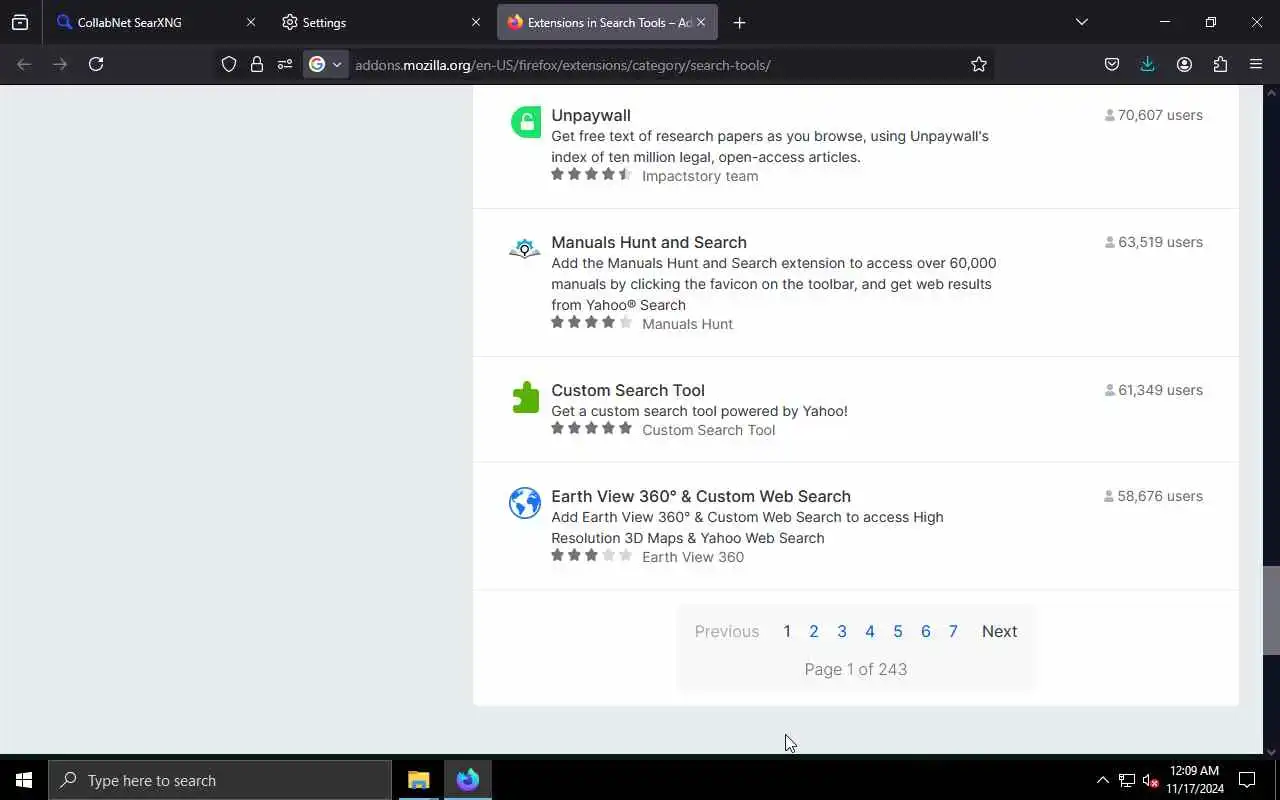
Task: Go forward page arrow
Action: coord(60,64)
